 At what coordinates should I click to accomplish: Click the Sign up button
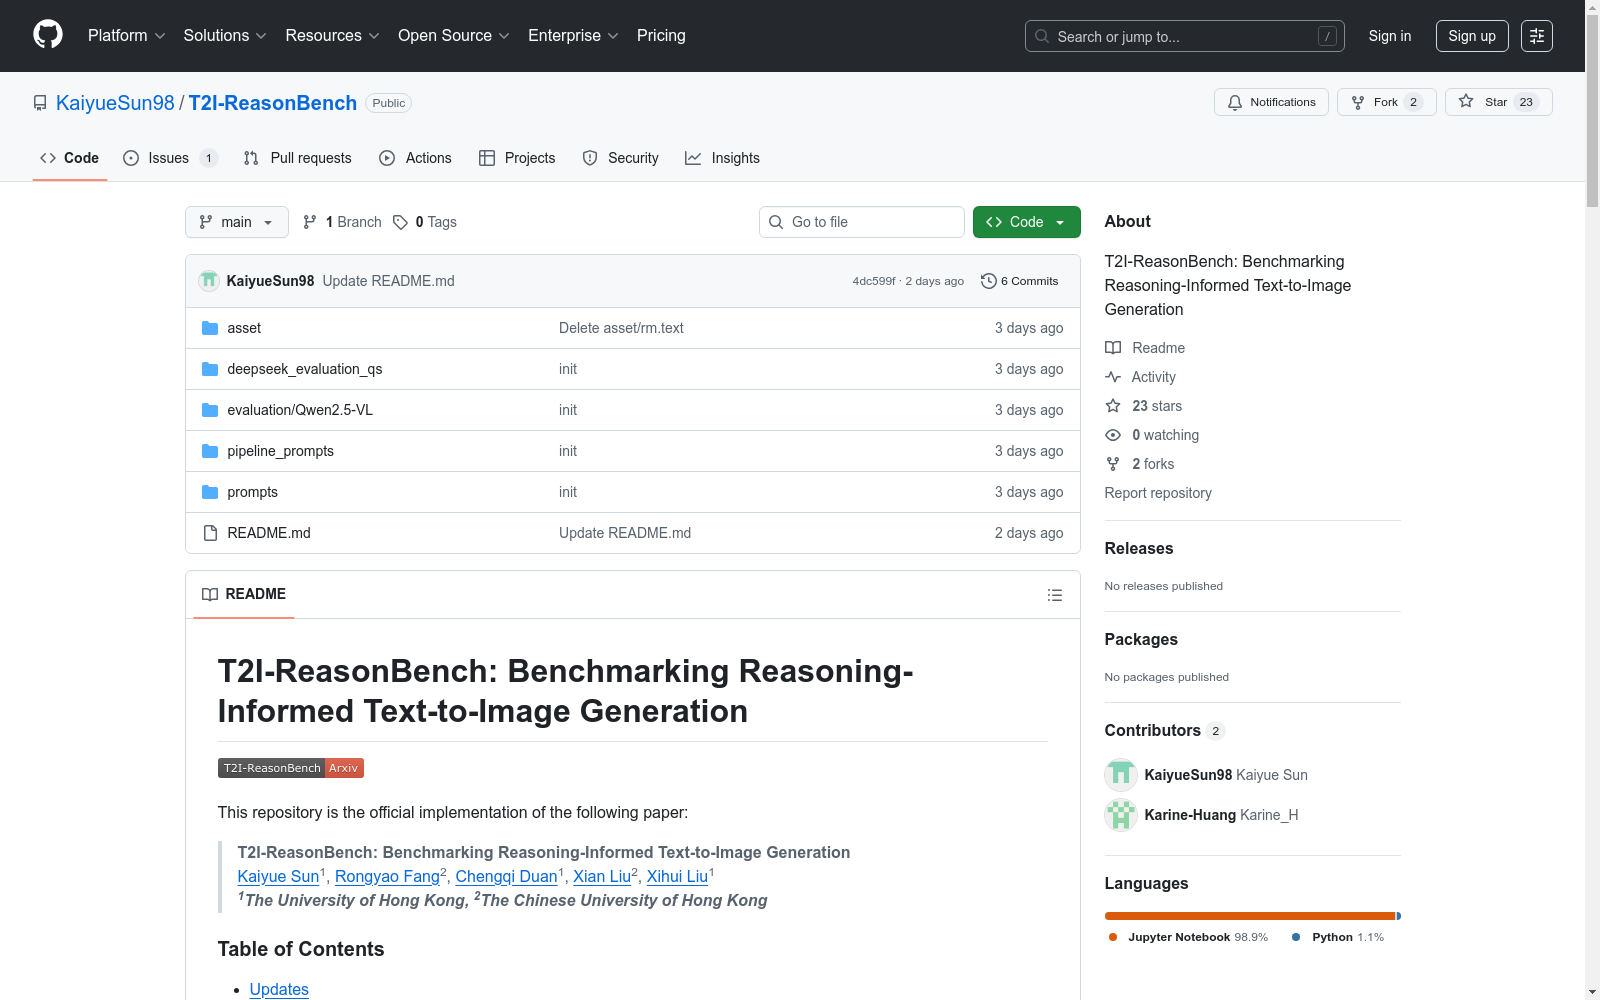[1472, 36]
